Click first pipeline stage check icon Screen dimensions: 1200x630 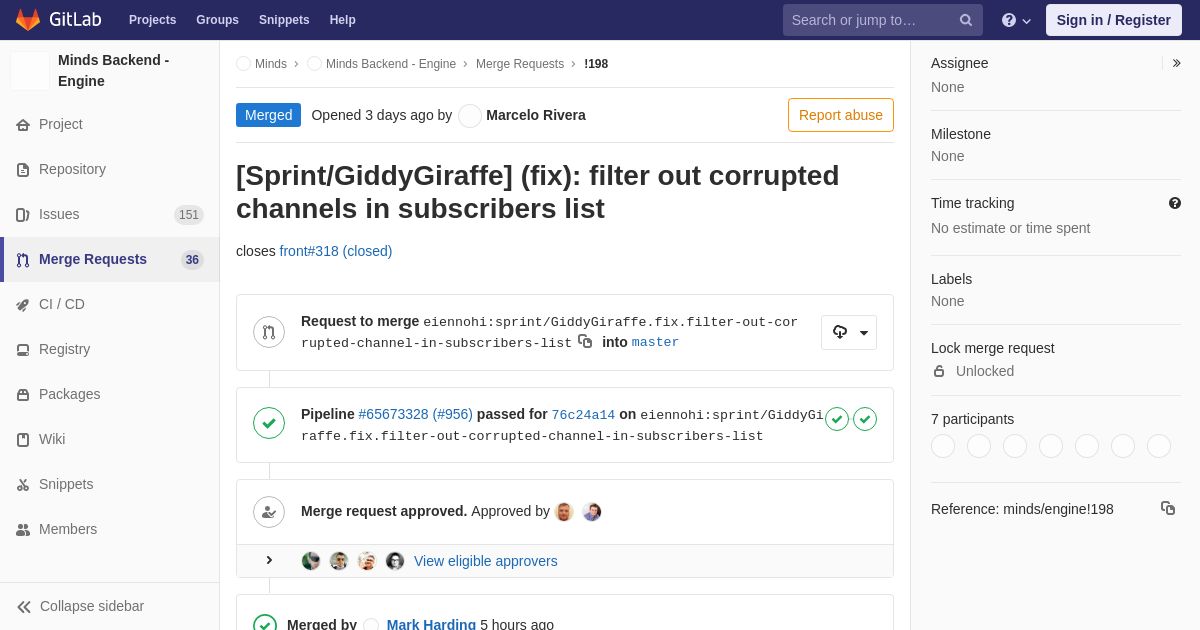click(837, 419)
